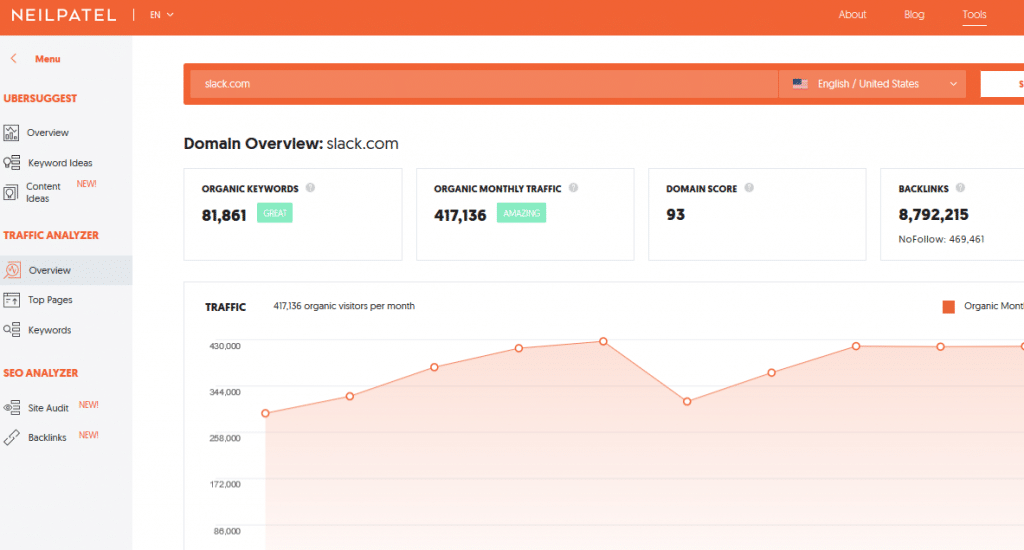Open the EN language dropdown
Image resolution: width=1024 pixels, height=550 pixels.
pyautogui.click(x=162, y=15)
